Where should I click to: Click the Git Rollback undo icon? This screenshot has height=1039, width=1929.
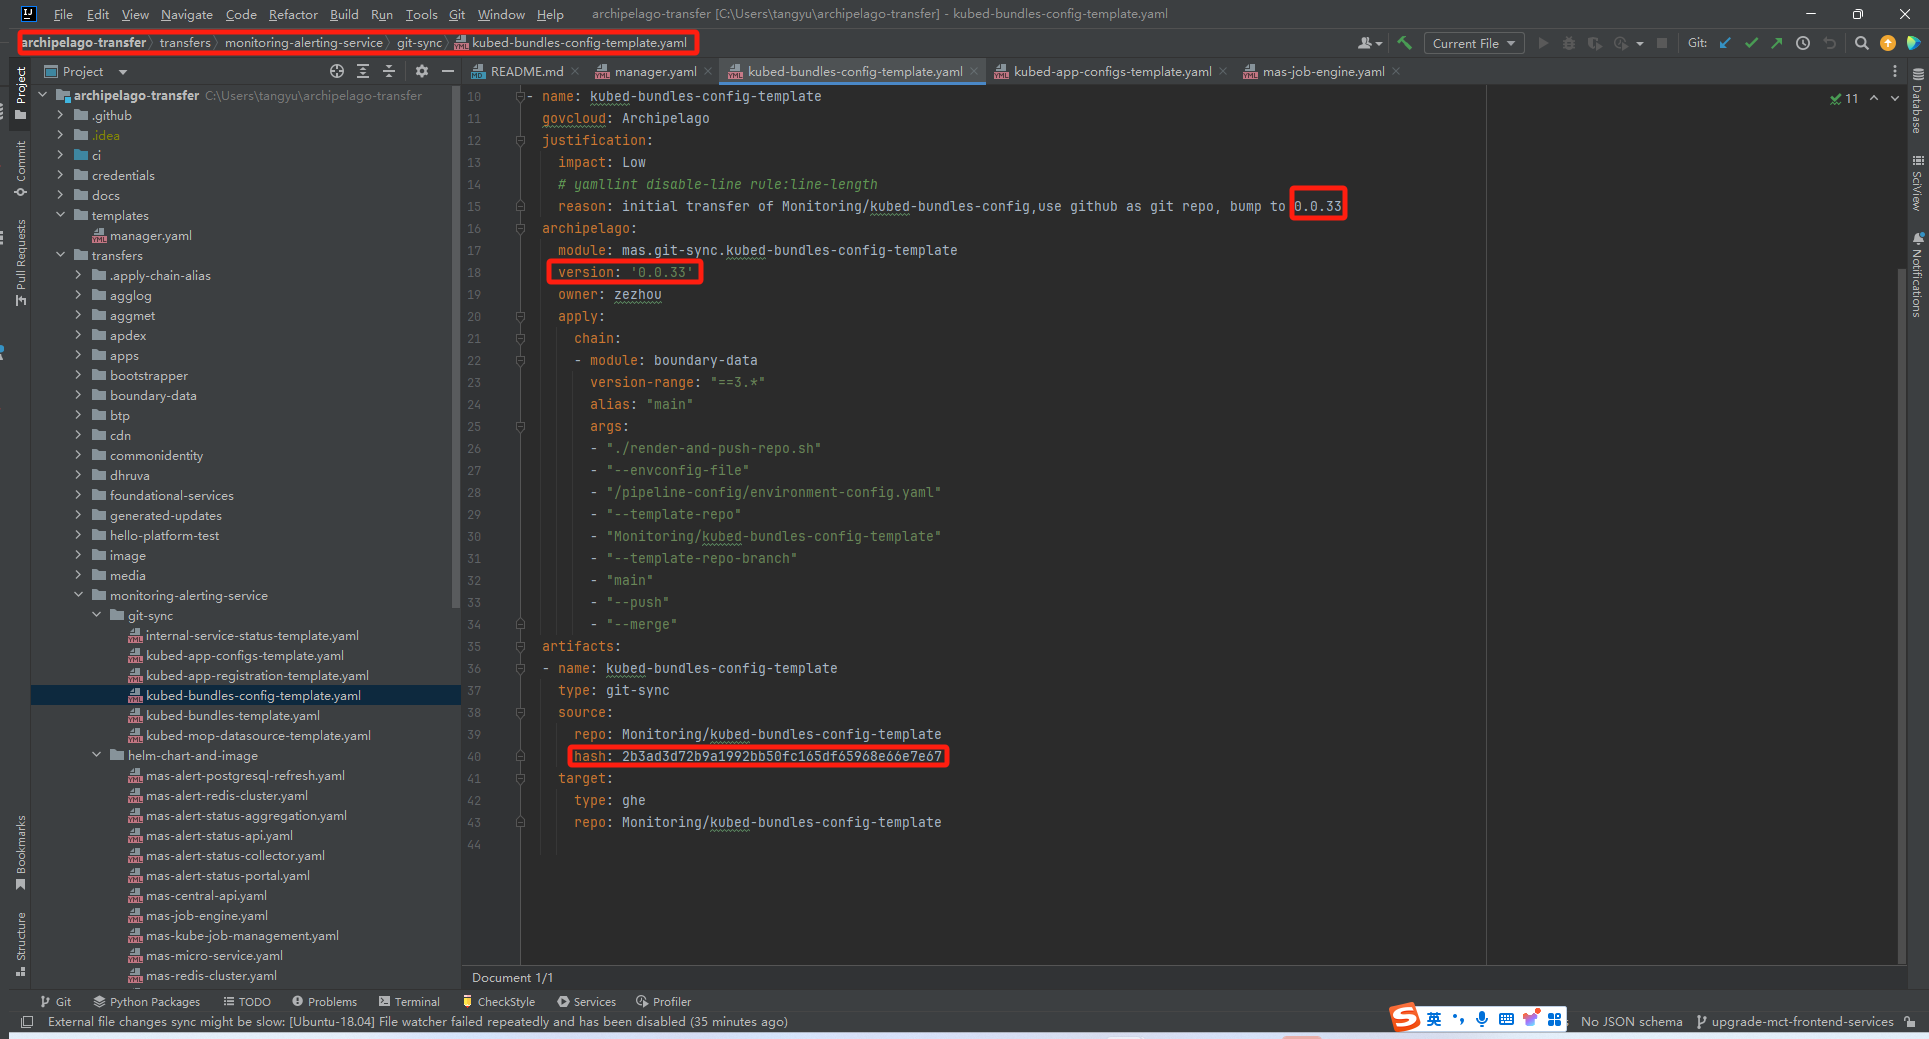click(1830, 43)
